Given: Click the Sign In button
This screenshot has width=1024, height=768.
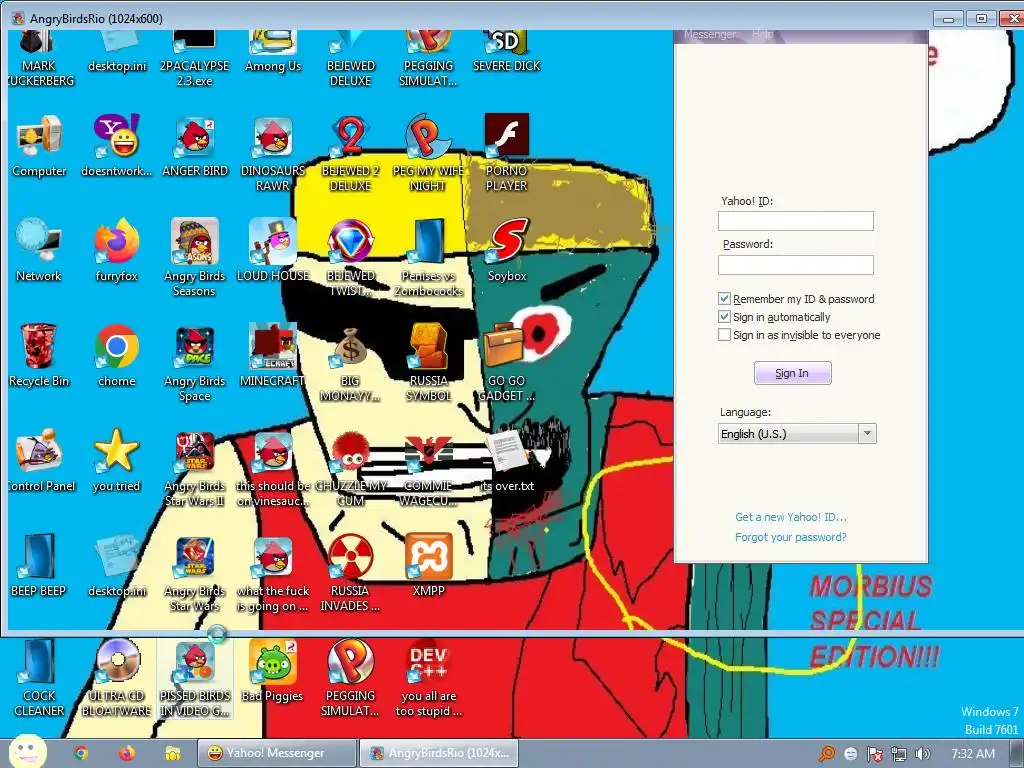Looking at the screenshot, I should tap(792, 373).
